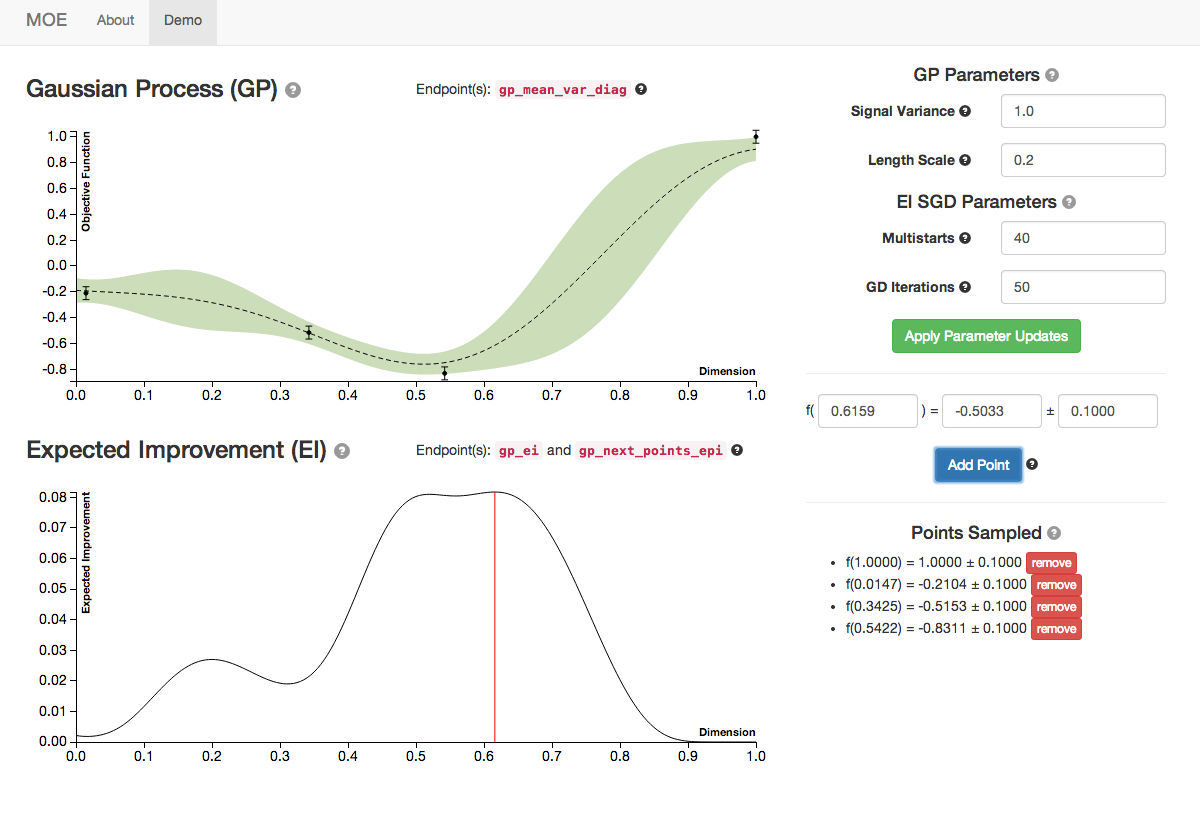1200x831 pixels.
Task: Click the Expected Improvement (EI) heading
Action: click(177, 450)
